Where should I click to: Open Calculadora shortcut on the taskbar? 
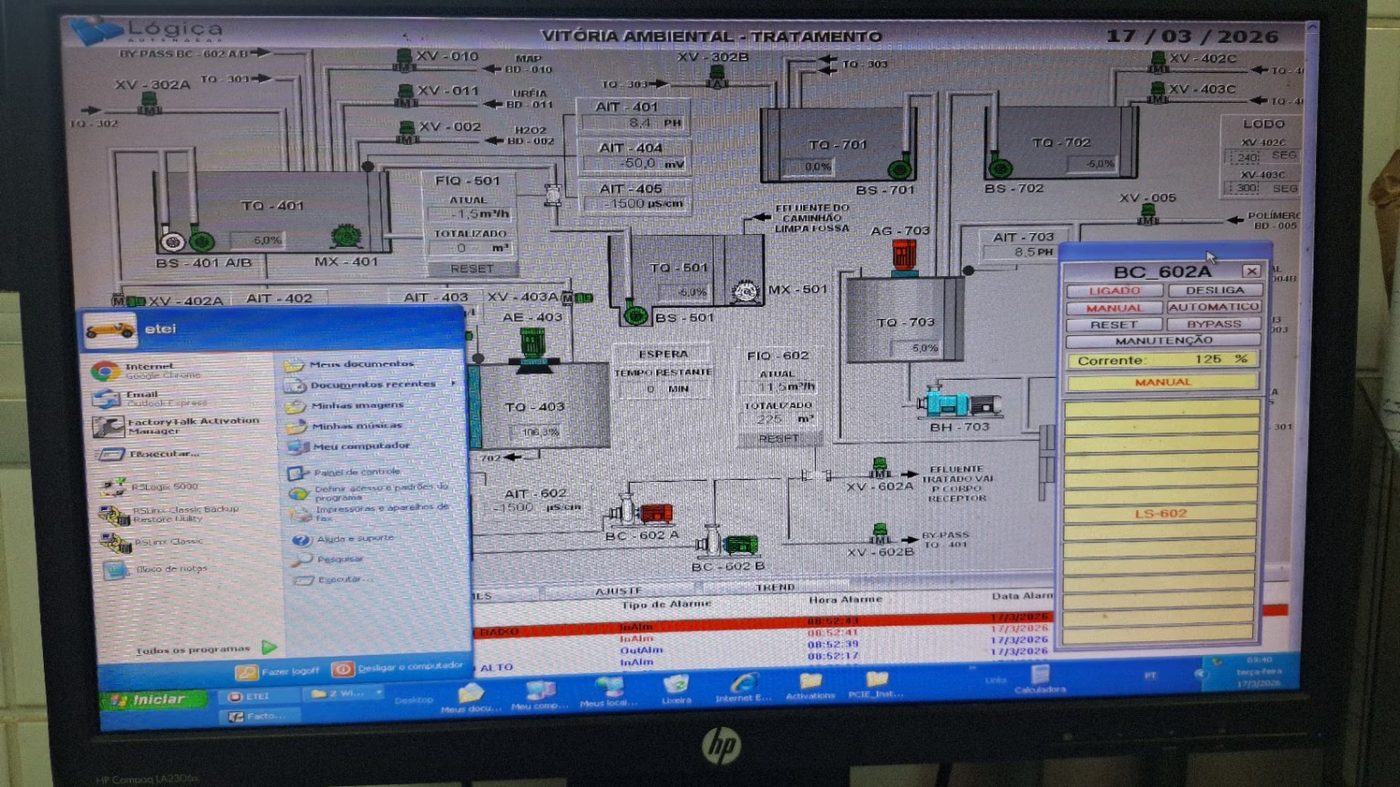click(1040, 678)
